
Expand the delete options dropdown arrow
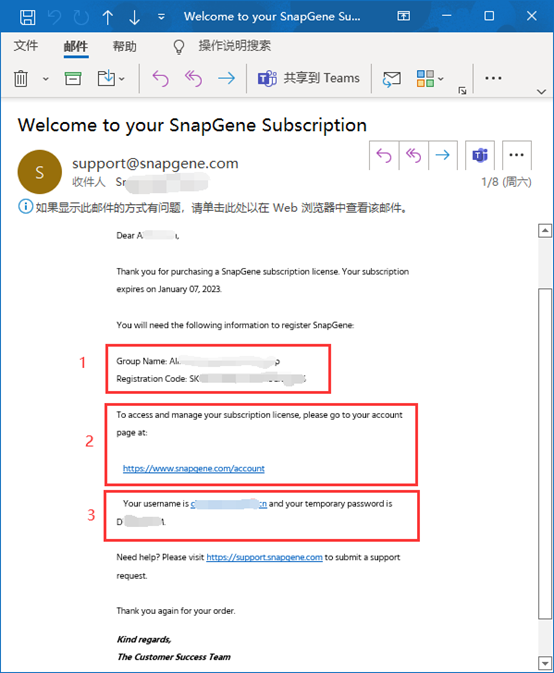[x=45, y=79]
